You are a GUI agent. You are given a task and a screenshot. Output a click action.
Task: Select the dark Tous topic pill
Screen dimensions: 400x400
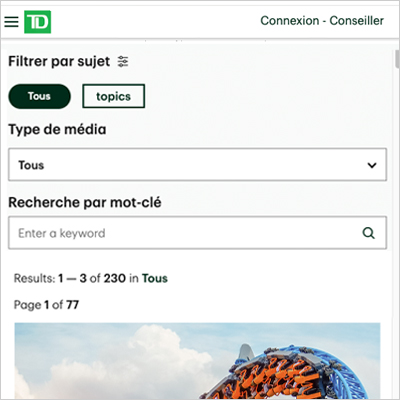pyautogui.click(x=39, y=96)
